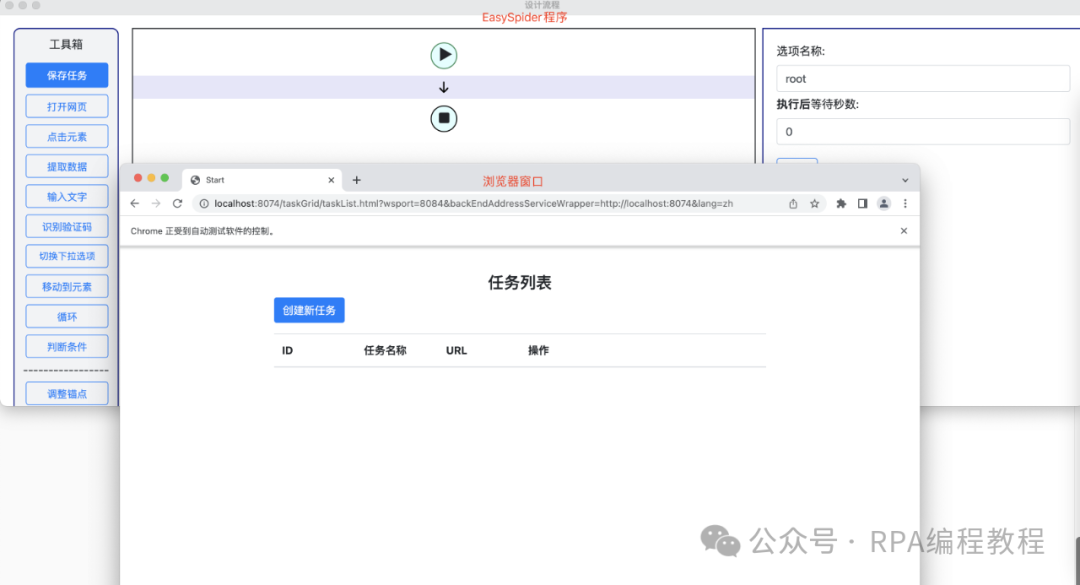Viewport: 1080px width, 585px height.
Task: Click 移动到元素 in the toolbox
Action: 67,287
